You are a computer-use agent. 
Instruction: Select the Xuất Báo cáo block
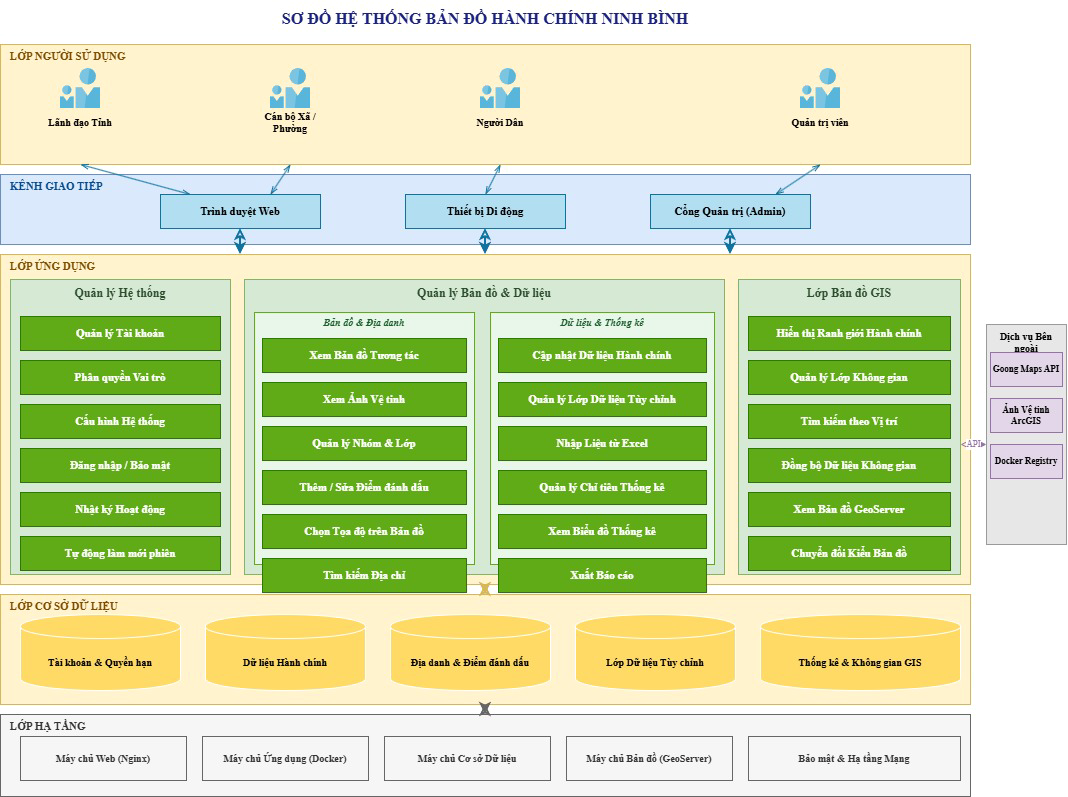click(x=602, y=576)
